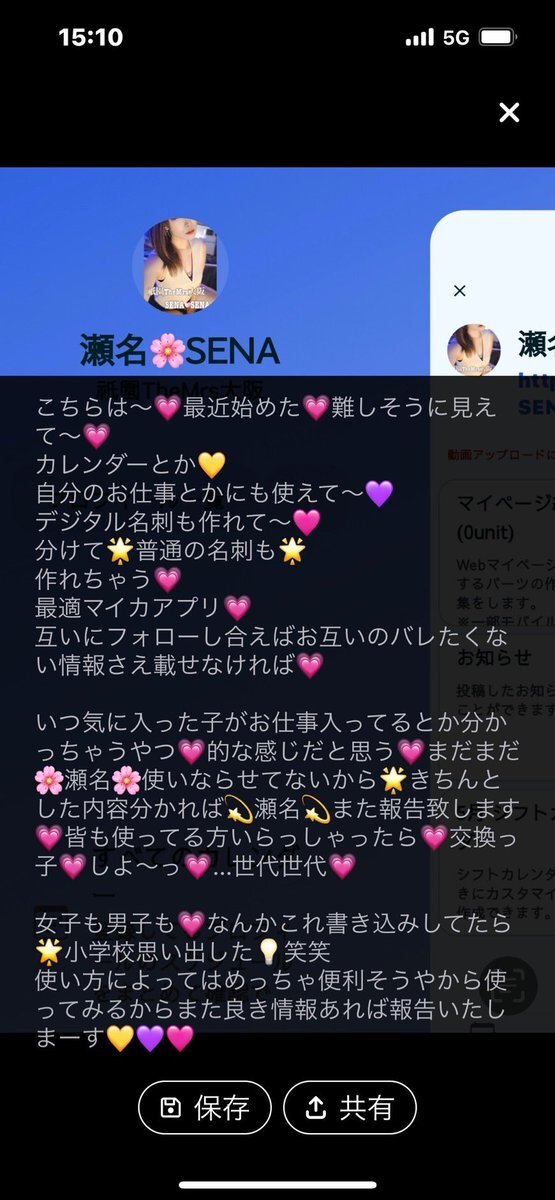Tap the 共有 share button
This screenshot has width=555, height=1200.
350,1107
